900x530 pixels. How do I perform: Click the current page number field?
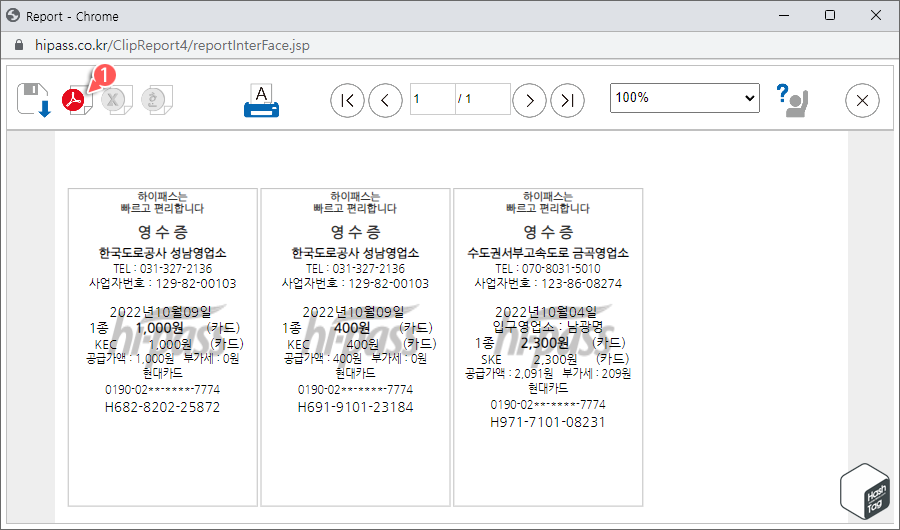(x=433, y=99)
